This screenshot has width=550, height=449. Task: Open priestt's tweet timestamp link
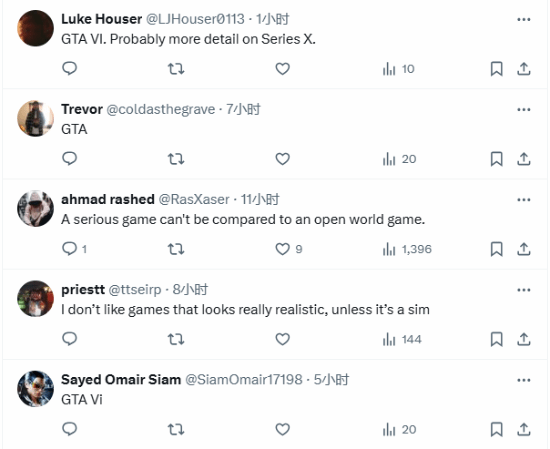tap(190, 290)
